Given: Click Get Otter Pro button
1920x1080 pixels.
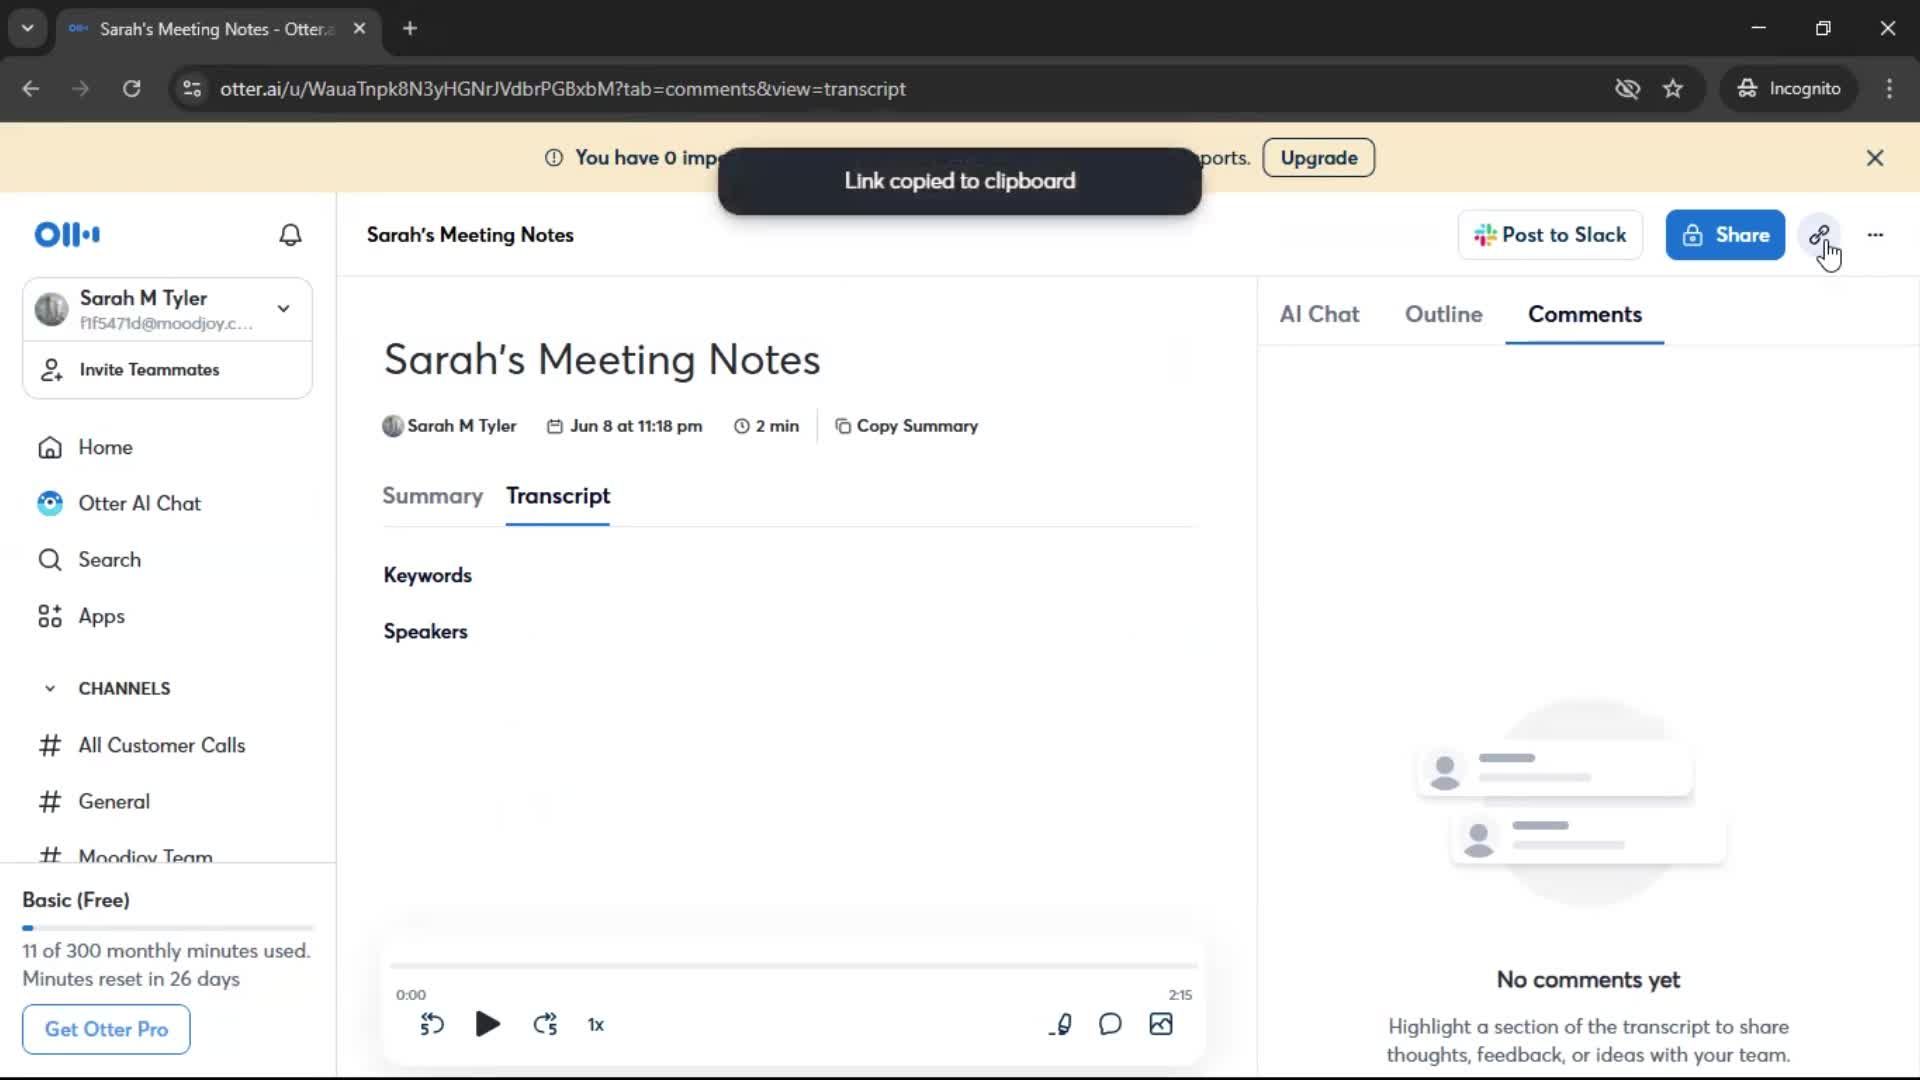Looking at the screenshot, I should [x=106, y=1029].
